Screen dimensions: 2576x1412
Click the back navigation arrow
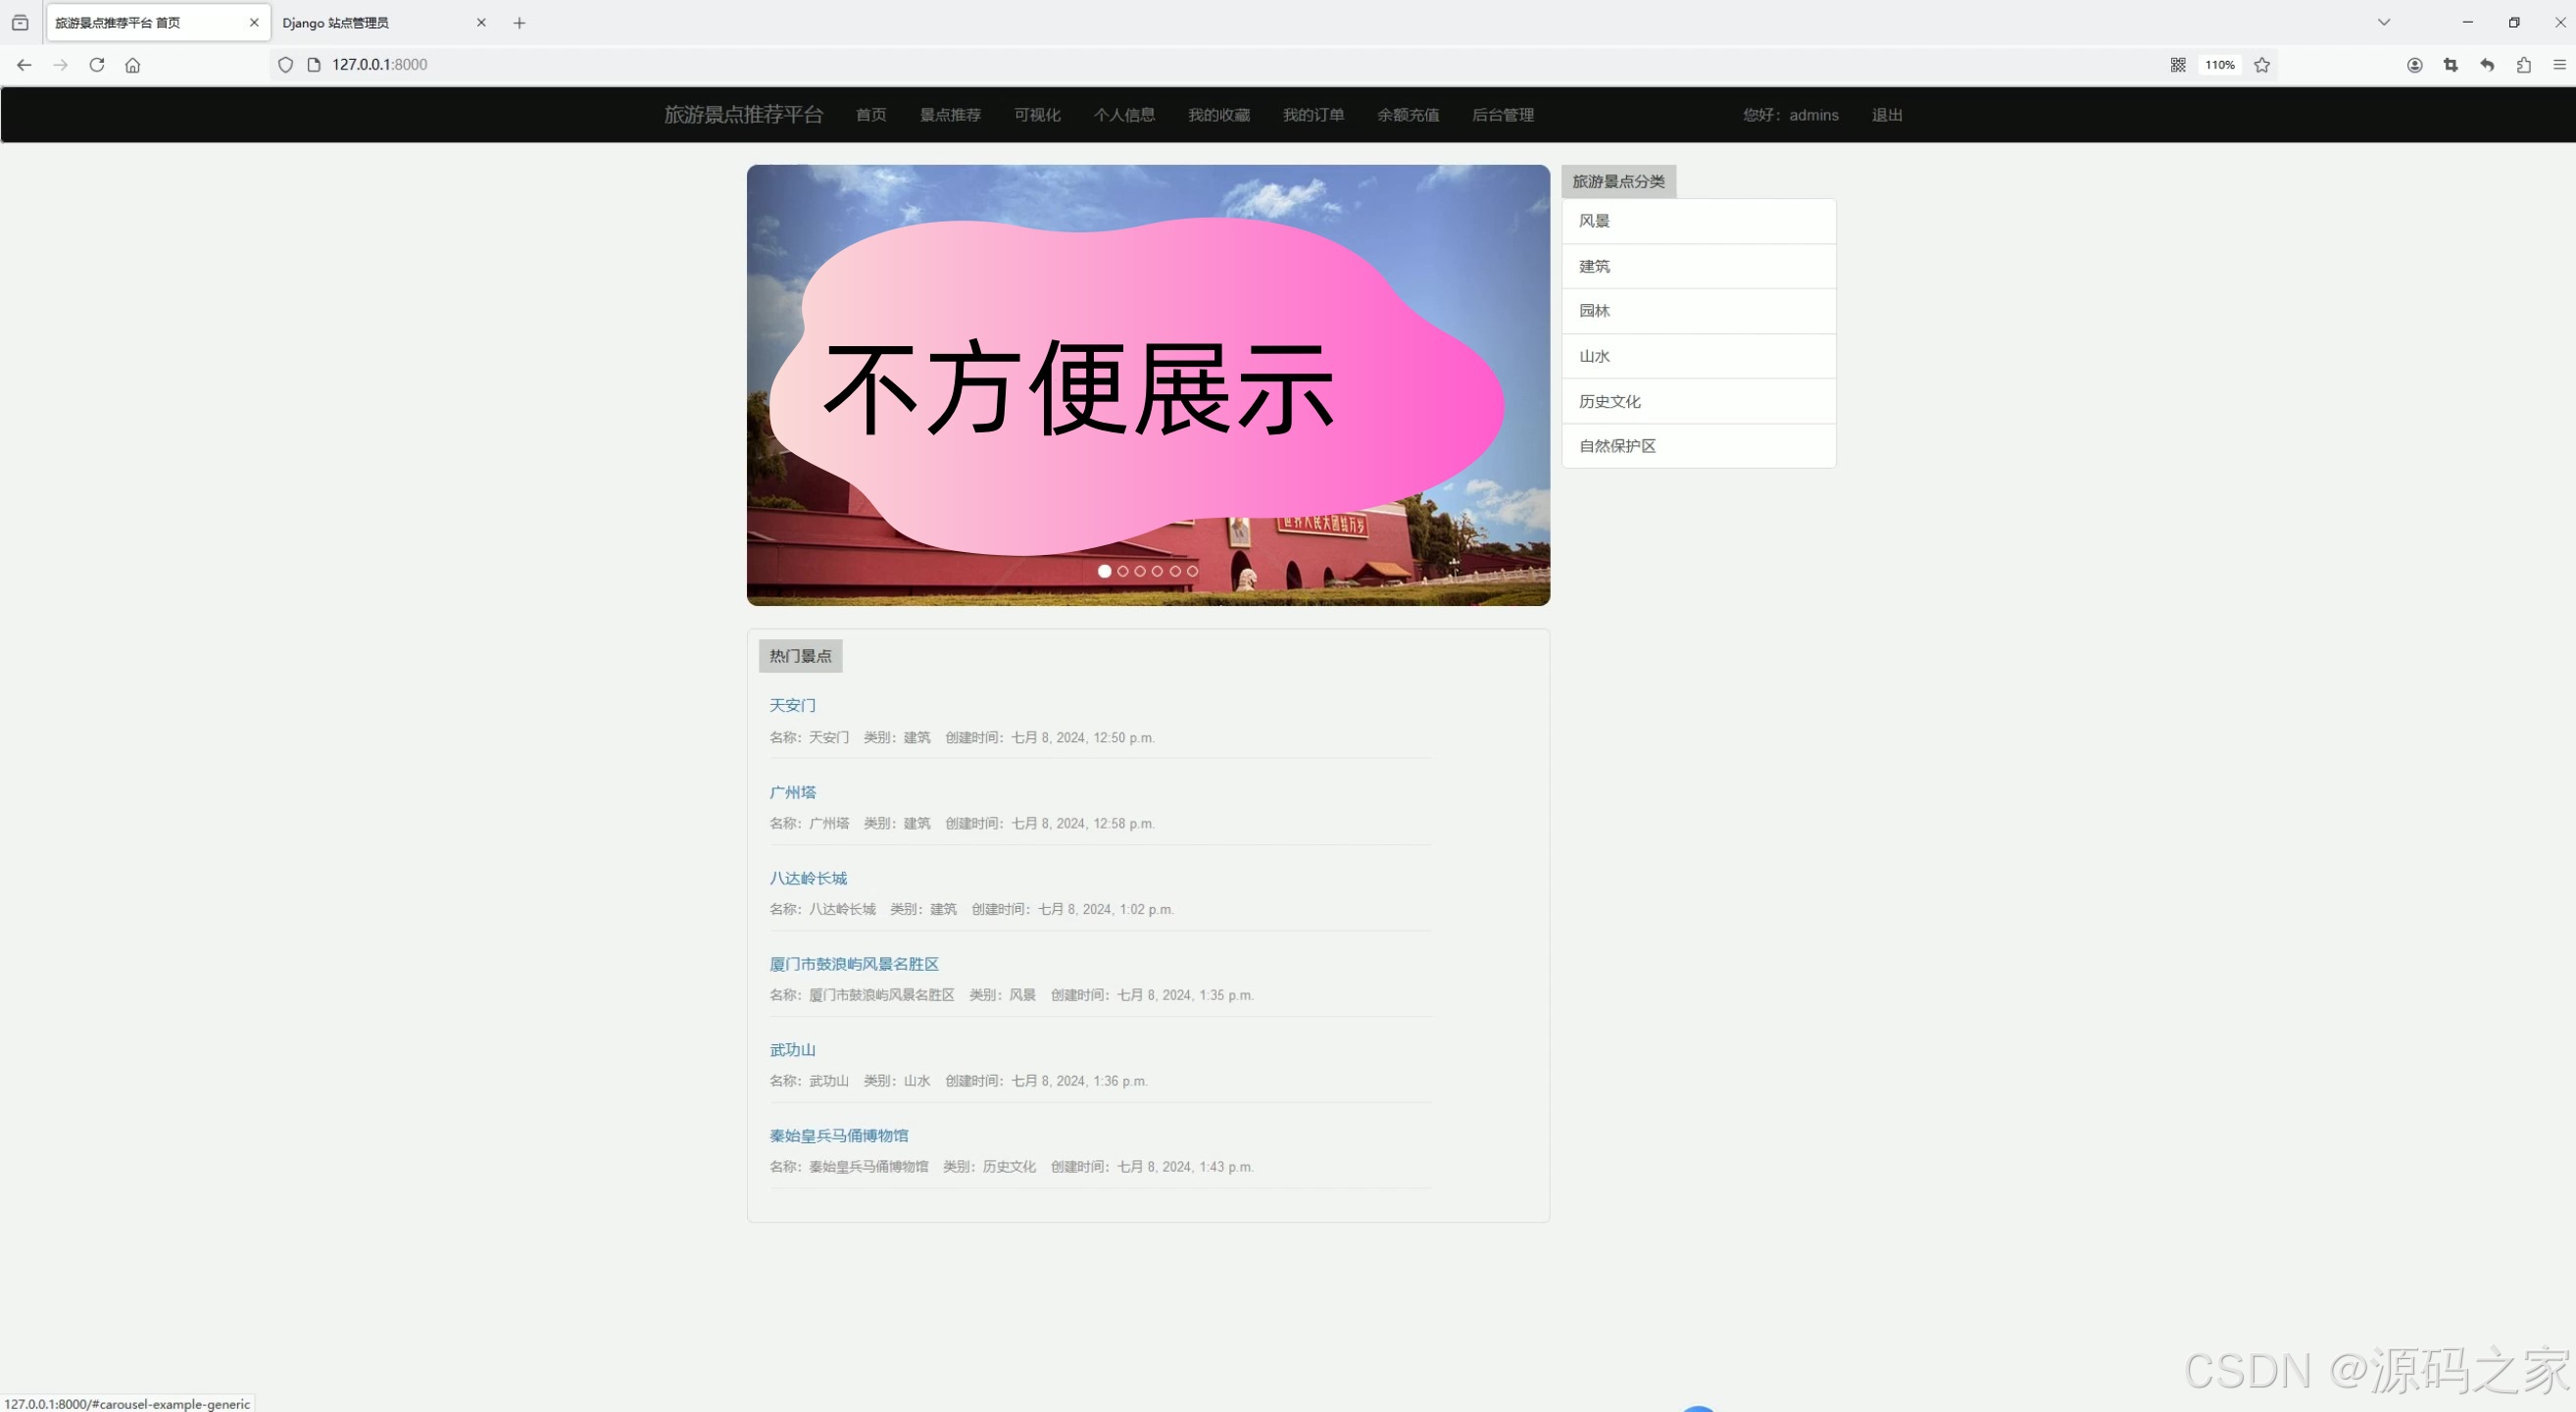(x=23, y=64)
